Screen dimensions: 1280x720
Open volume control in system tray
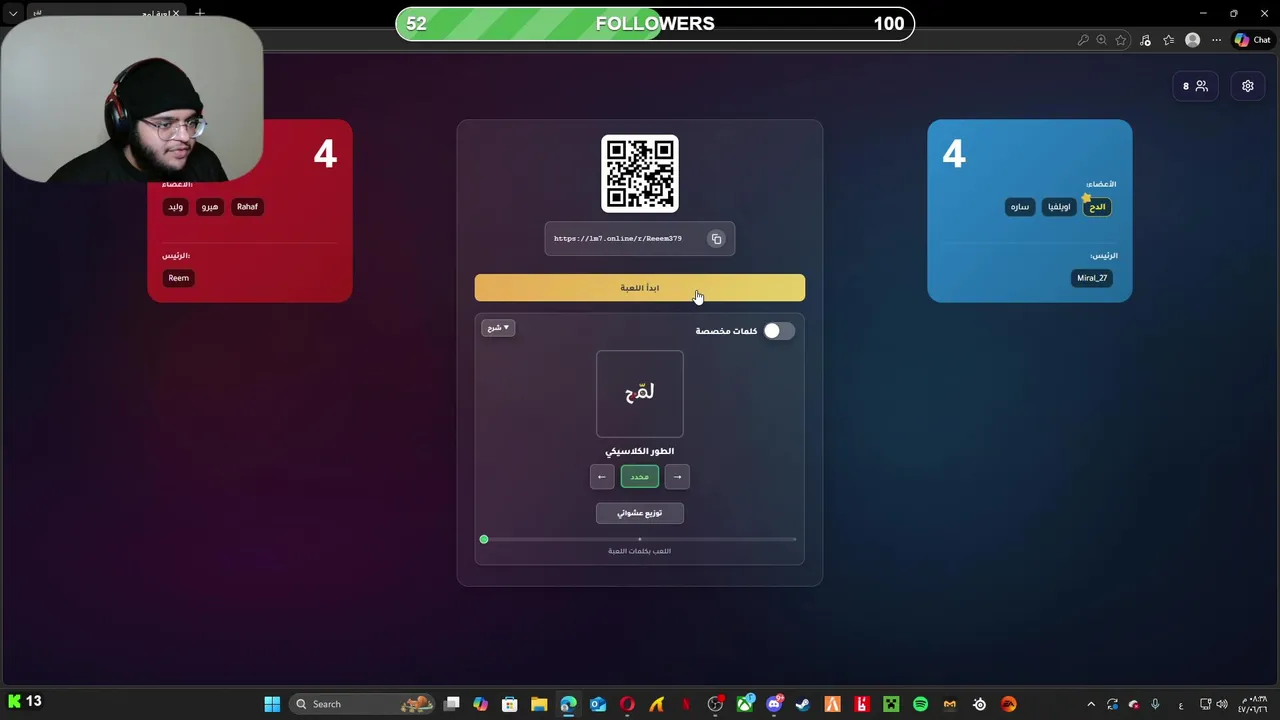[1222, 704]
